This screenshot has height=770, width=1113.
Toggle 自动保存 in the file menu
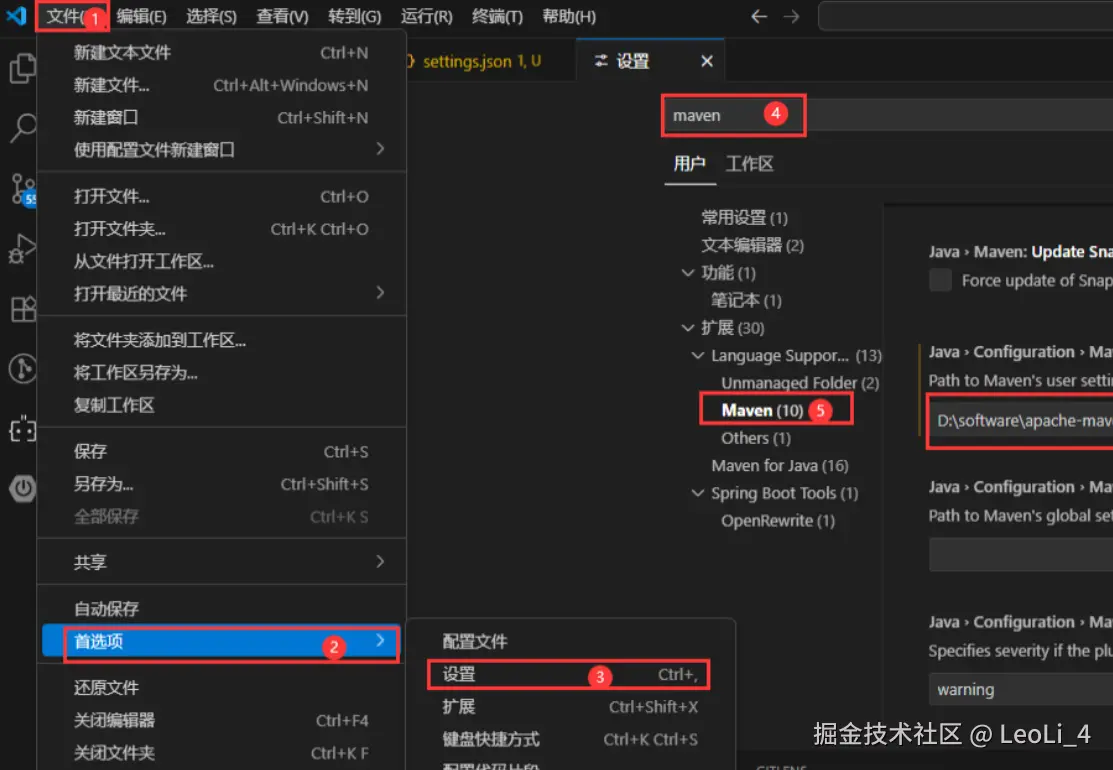(221, 609)
